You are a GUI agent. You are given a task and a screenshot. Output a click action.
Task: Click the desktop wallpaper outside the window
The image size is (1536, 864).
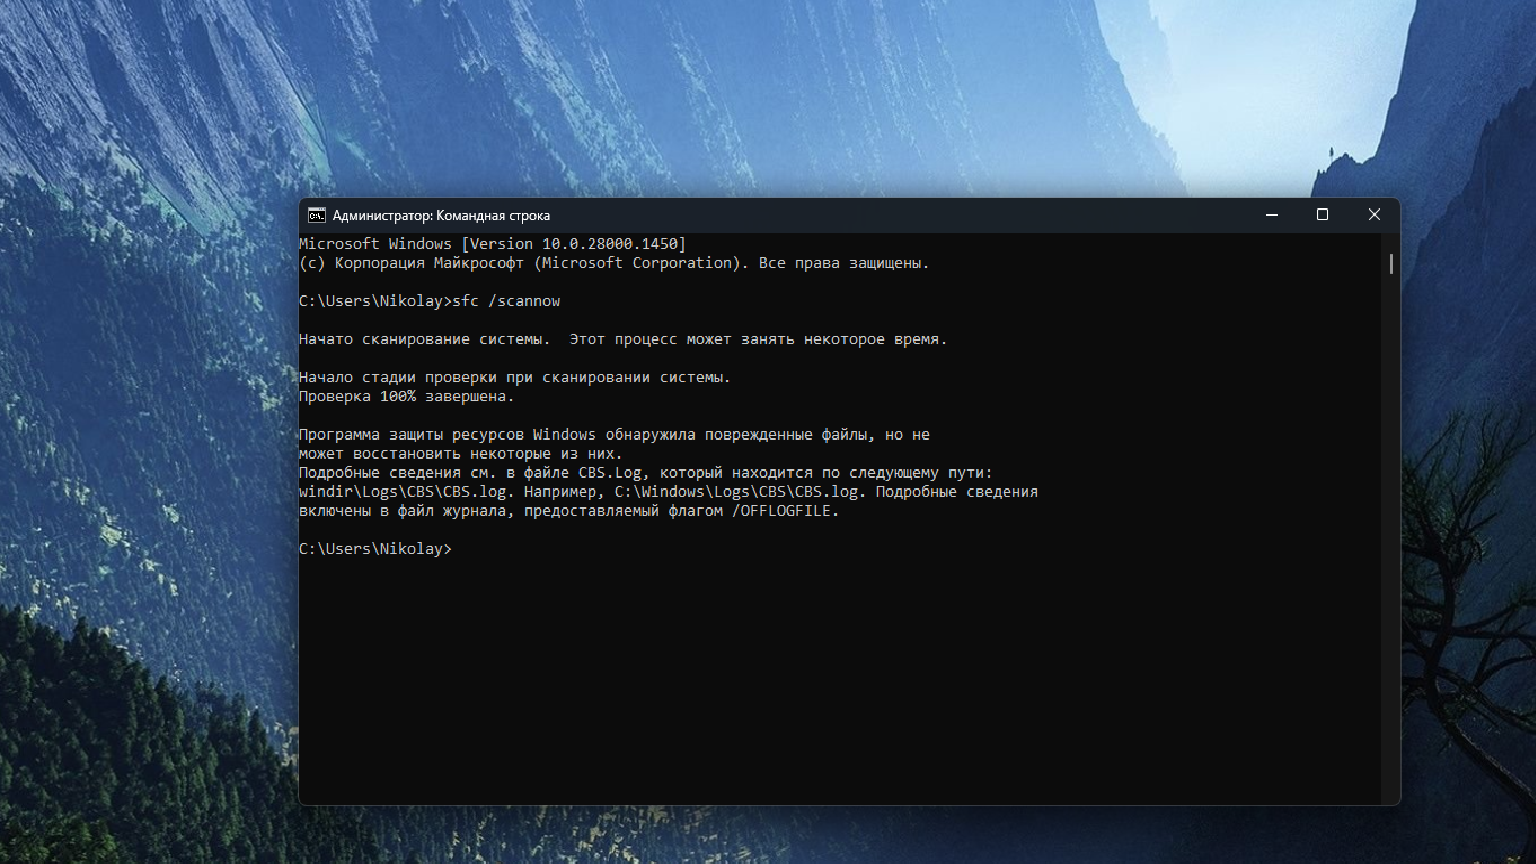(150, 400)
